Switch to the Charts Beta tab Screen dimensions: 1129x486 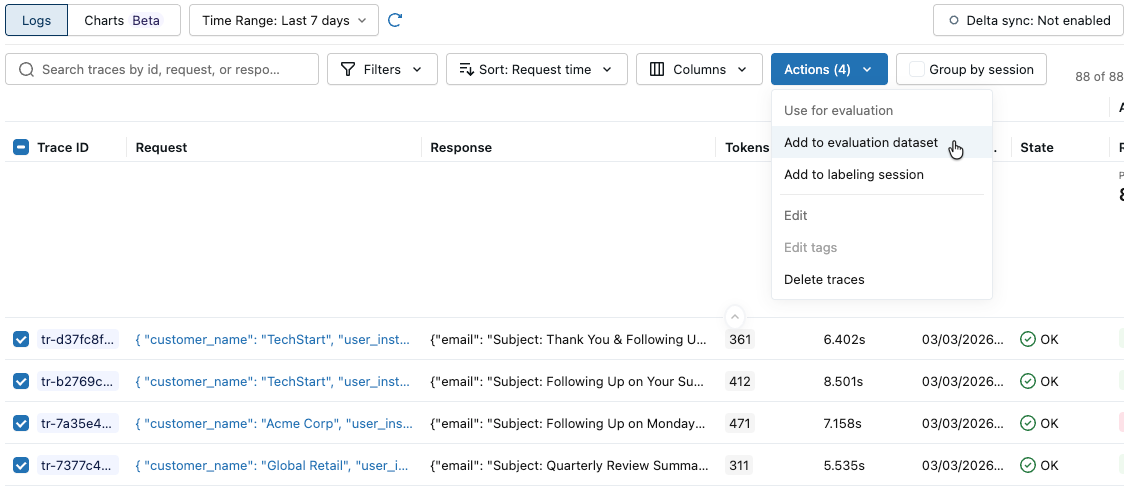(124, 21)
